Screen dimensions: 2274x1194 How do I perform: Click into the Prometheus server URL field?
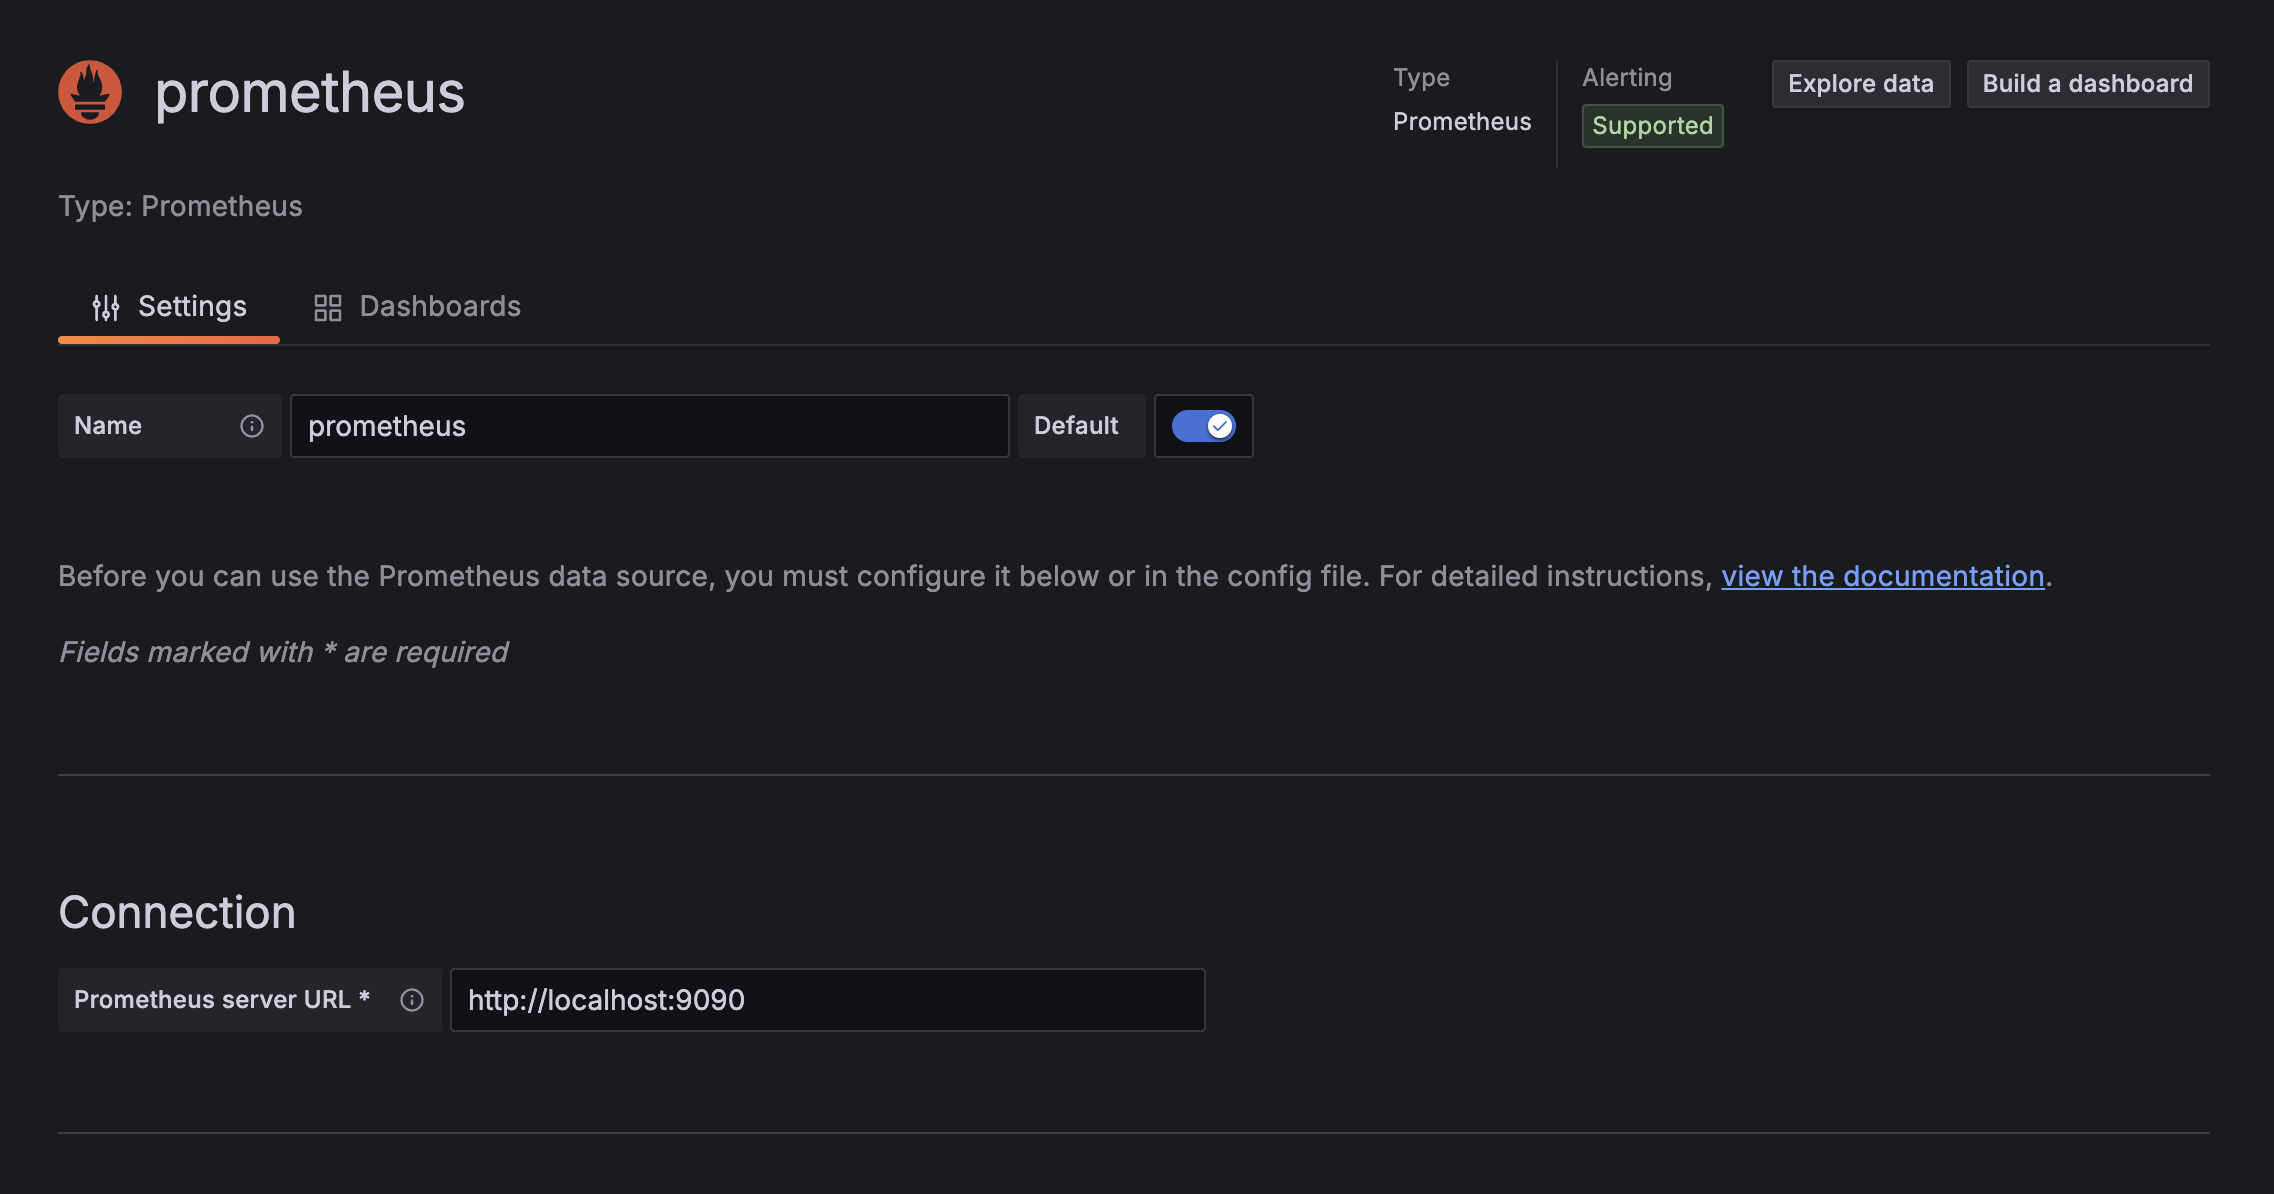(x=827, y=1000)
